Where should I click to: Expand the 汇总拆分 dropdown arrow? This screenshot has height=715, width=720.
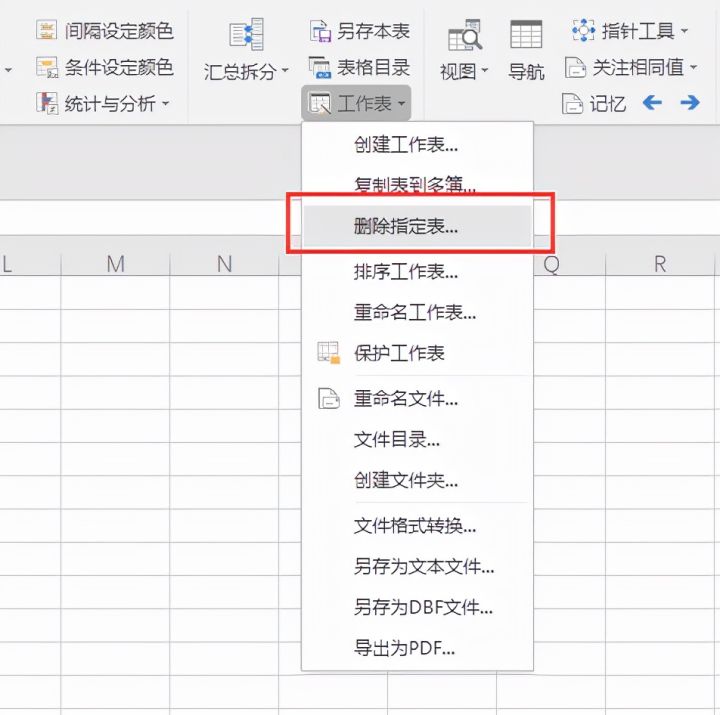285,70
